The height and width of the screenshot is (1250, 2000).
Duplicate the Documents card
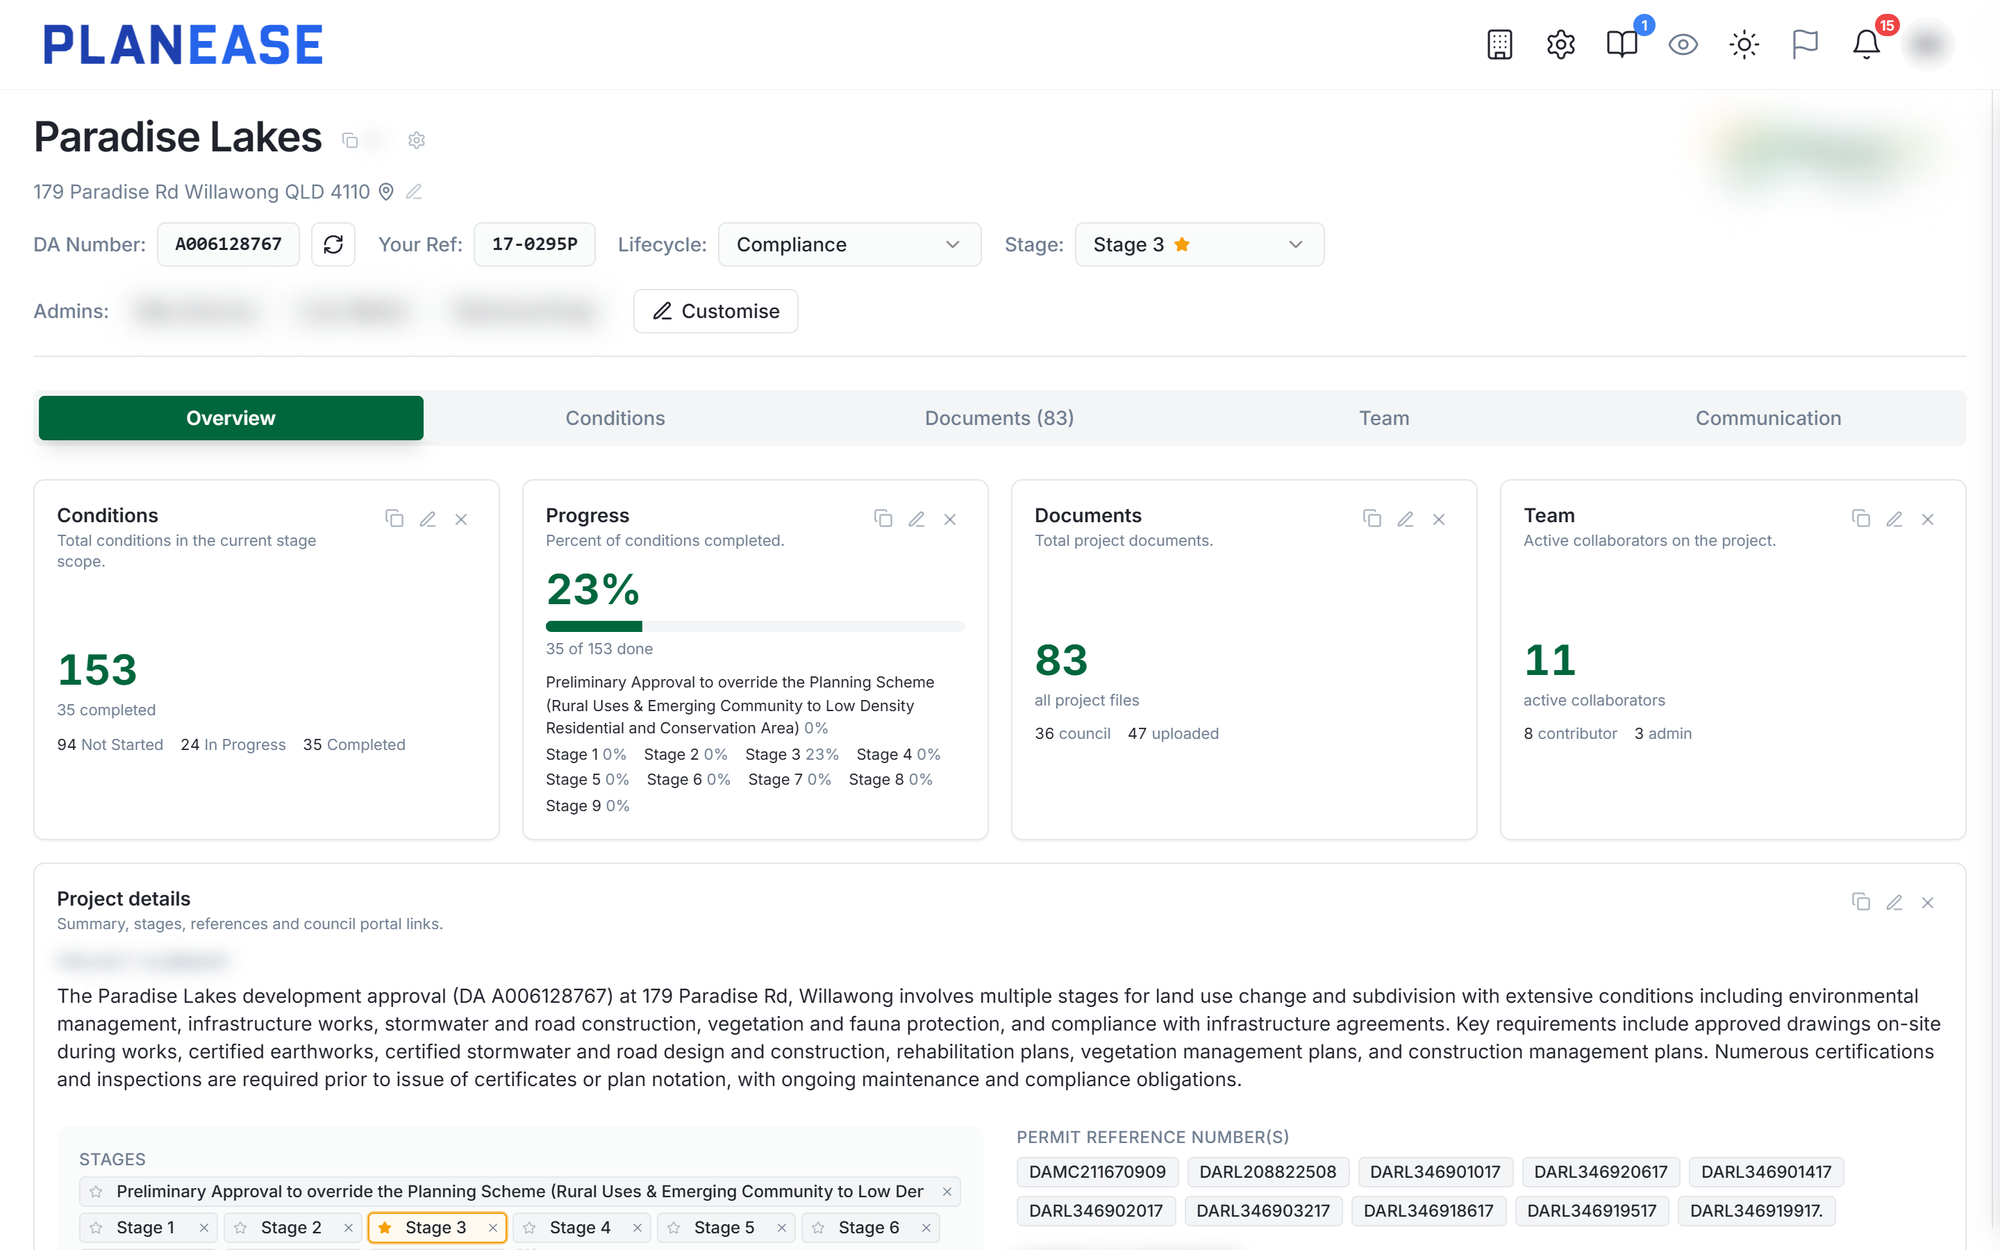(1372, 518)
